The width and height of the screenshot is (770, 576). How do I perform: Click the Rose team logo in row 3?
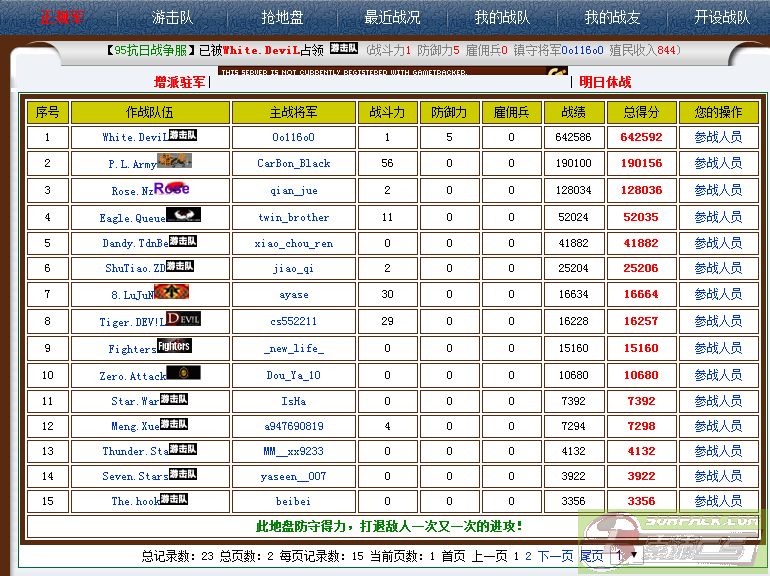(x=171, y=188)
